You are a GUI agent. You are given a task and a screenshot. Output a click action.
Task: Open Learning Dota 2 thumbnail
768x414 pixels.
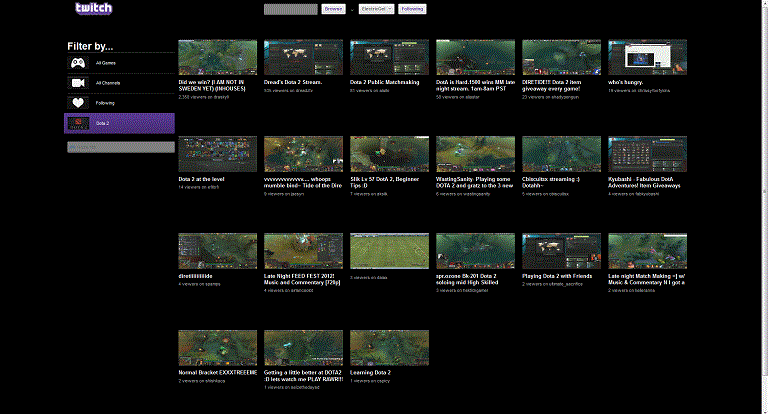pyautogui.click(x=389, y=347)
